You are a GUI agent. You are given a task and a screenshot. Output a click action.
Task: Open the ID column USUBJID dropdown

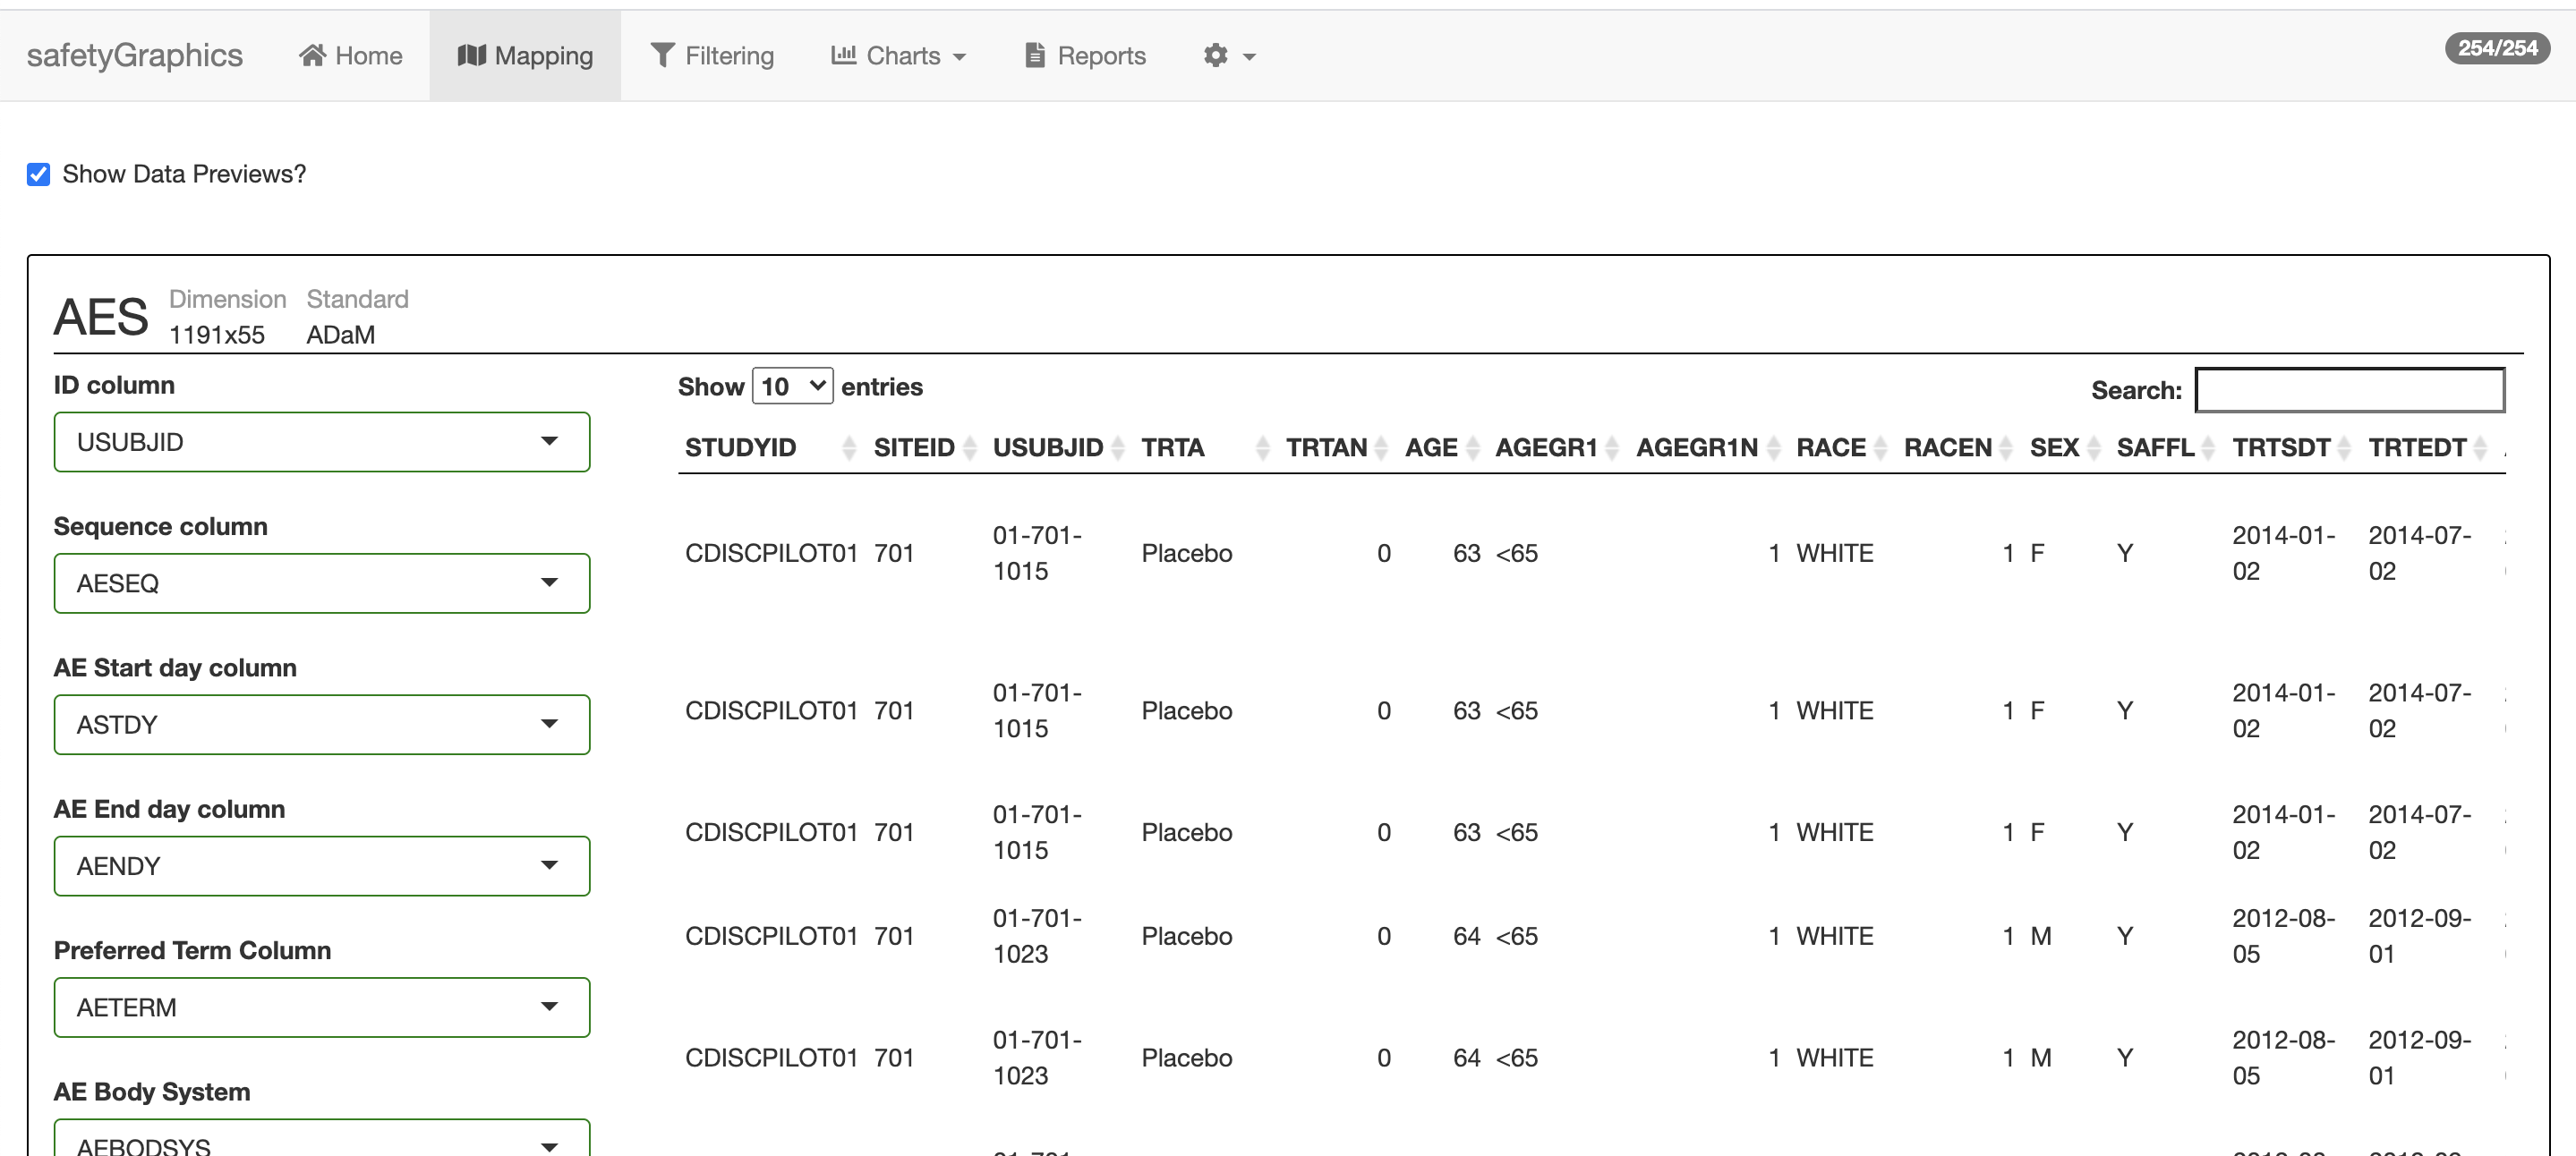pyautogui.click(x=321, y=442)
